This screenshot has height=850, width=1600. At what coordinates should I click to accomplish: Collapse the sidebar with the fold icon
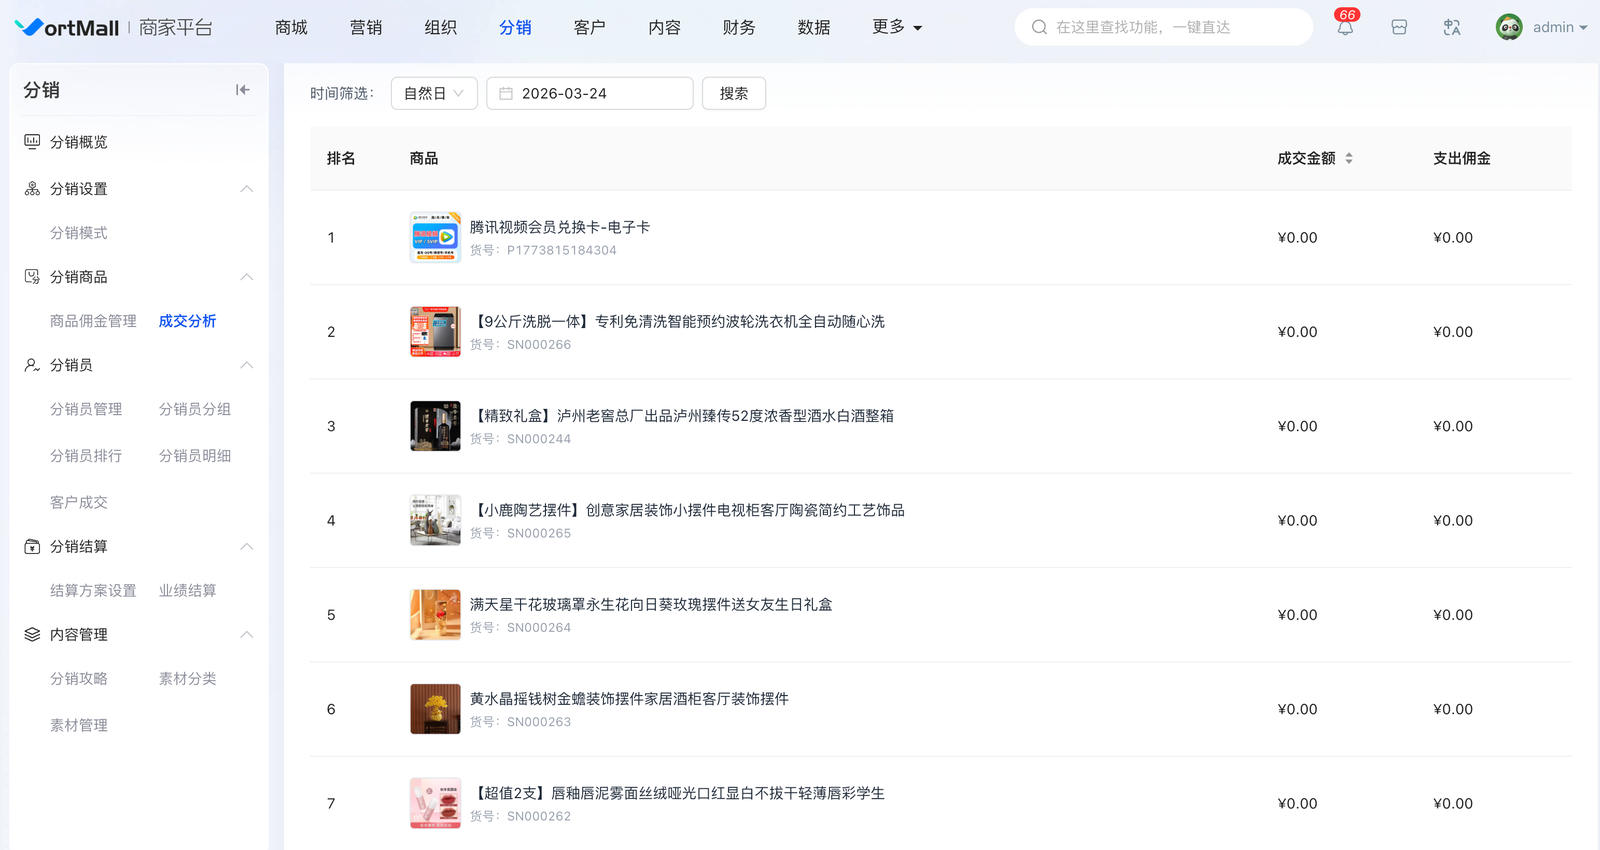[x=242, y=90]
